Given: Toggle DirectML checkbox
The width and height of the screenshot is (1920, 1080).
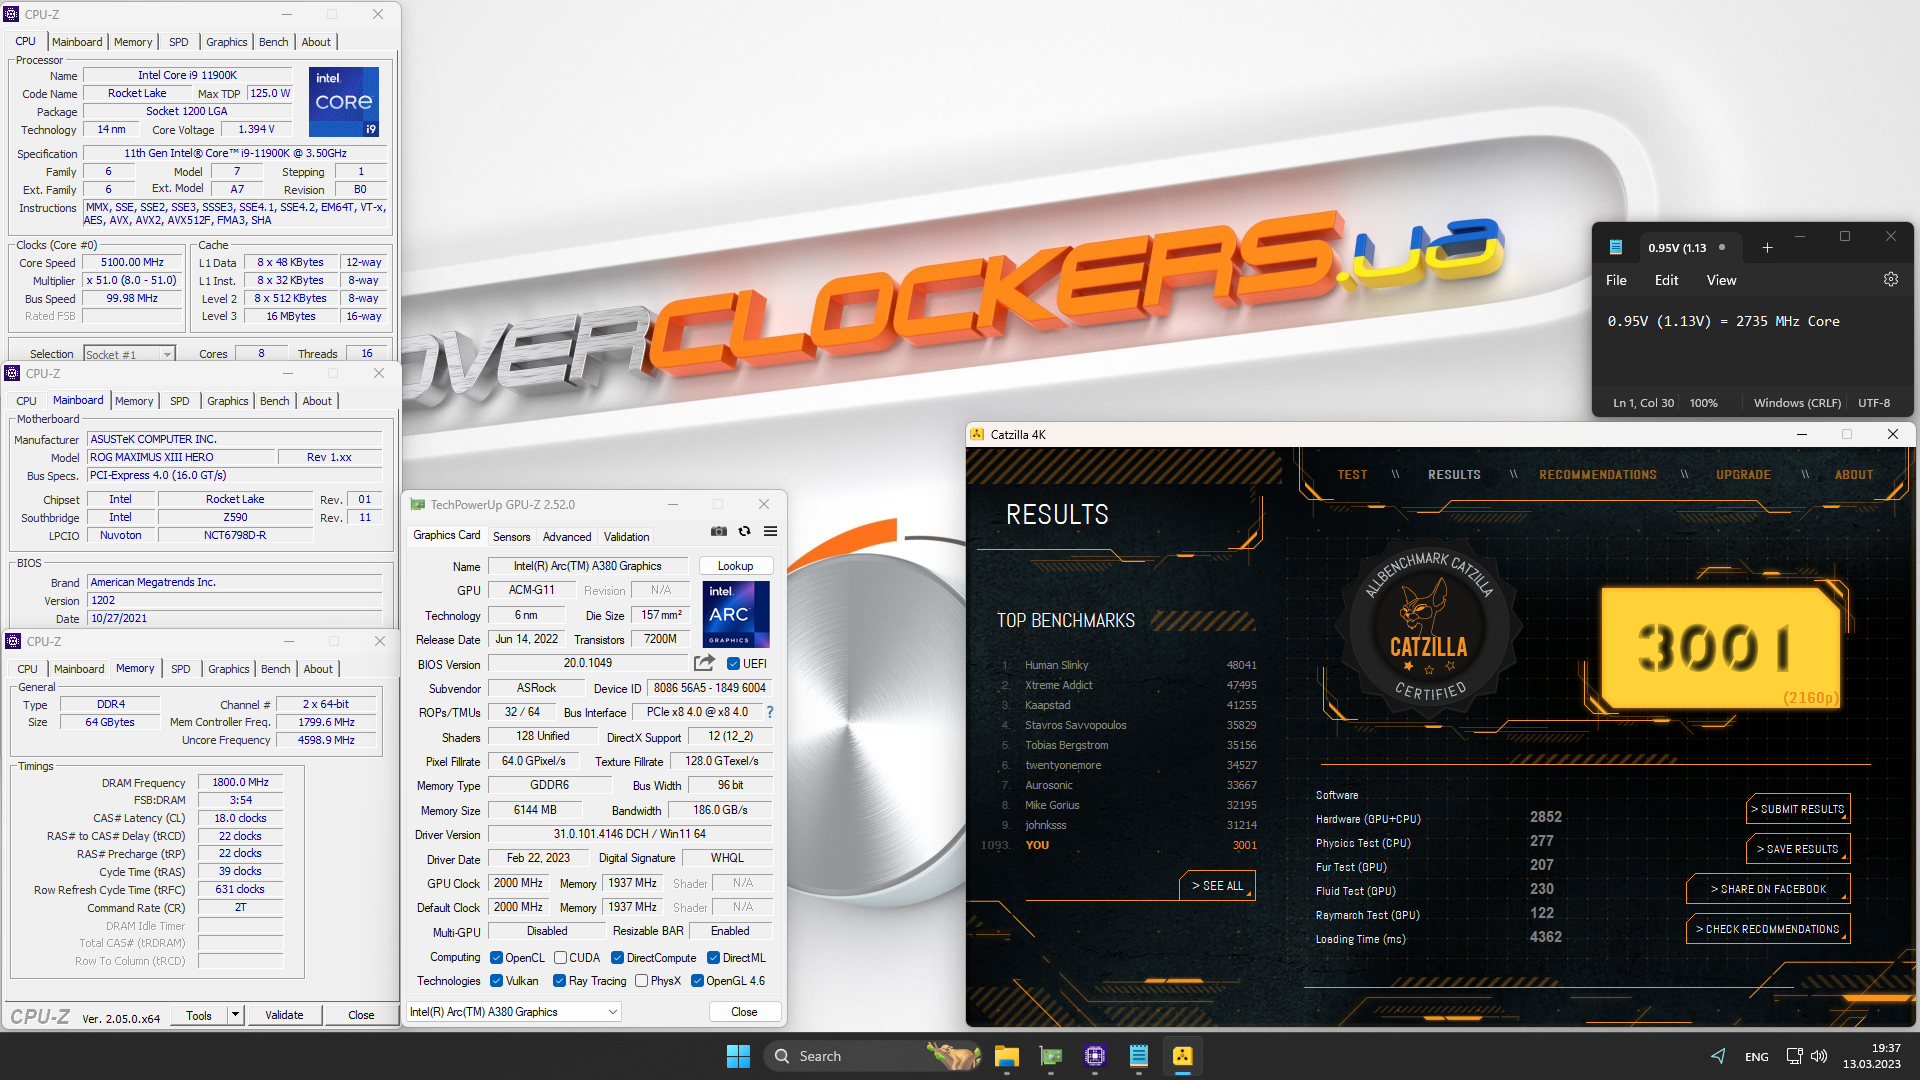Looking at the screenshot, I should [x=713, y=958].
